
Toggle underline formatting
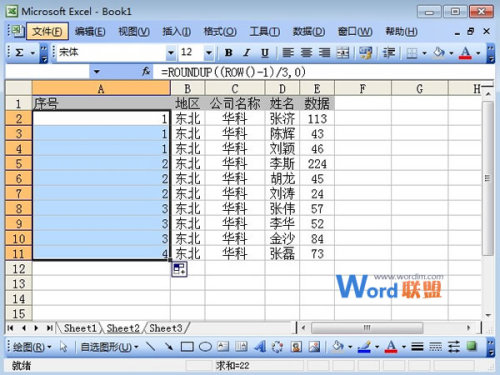[x=265, y=53]
